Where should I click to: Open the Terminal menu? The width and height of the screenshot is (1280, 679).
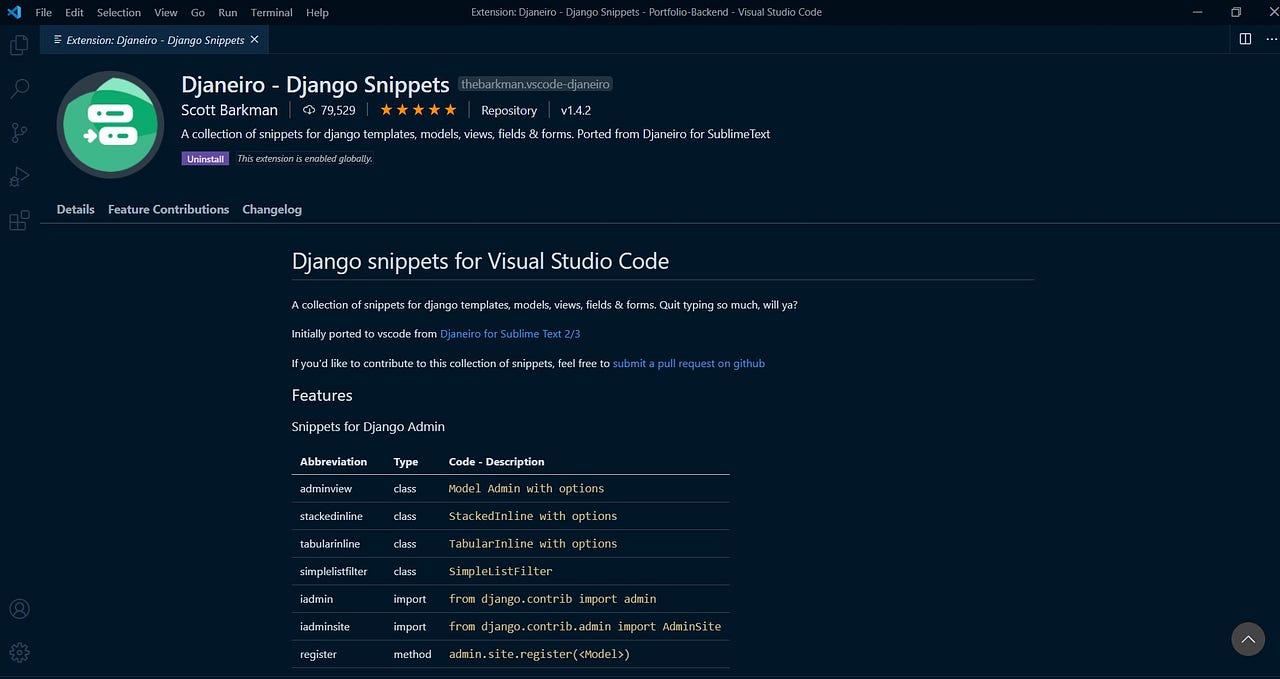point(271,12)
